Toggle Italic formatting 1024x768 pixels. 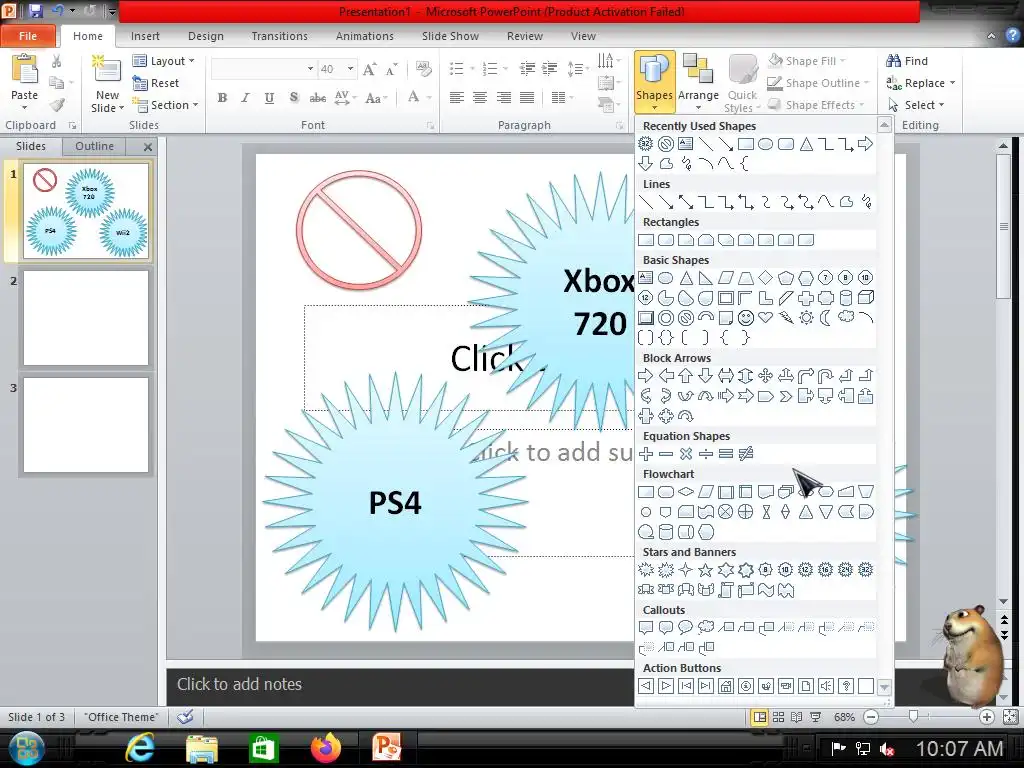[x=245, y=98]
